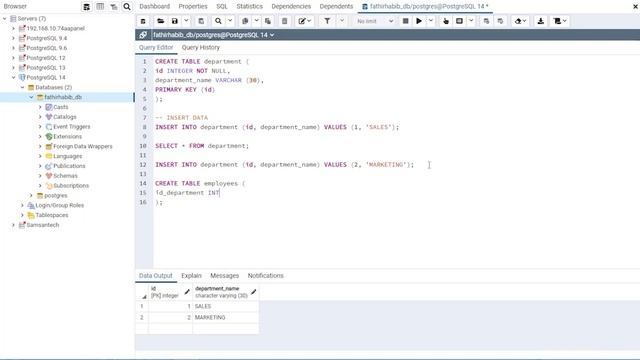The image size is (640, 360).
Task: Open the Save options dropdown arrow
Action: click(x=186, y=21)
